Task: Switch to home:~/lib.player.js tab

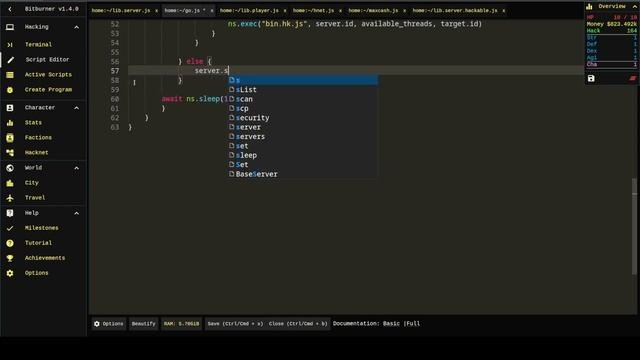Action: (x=249, y=11)
